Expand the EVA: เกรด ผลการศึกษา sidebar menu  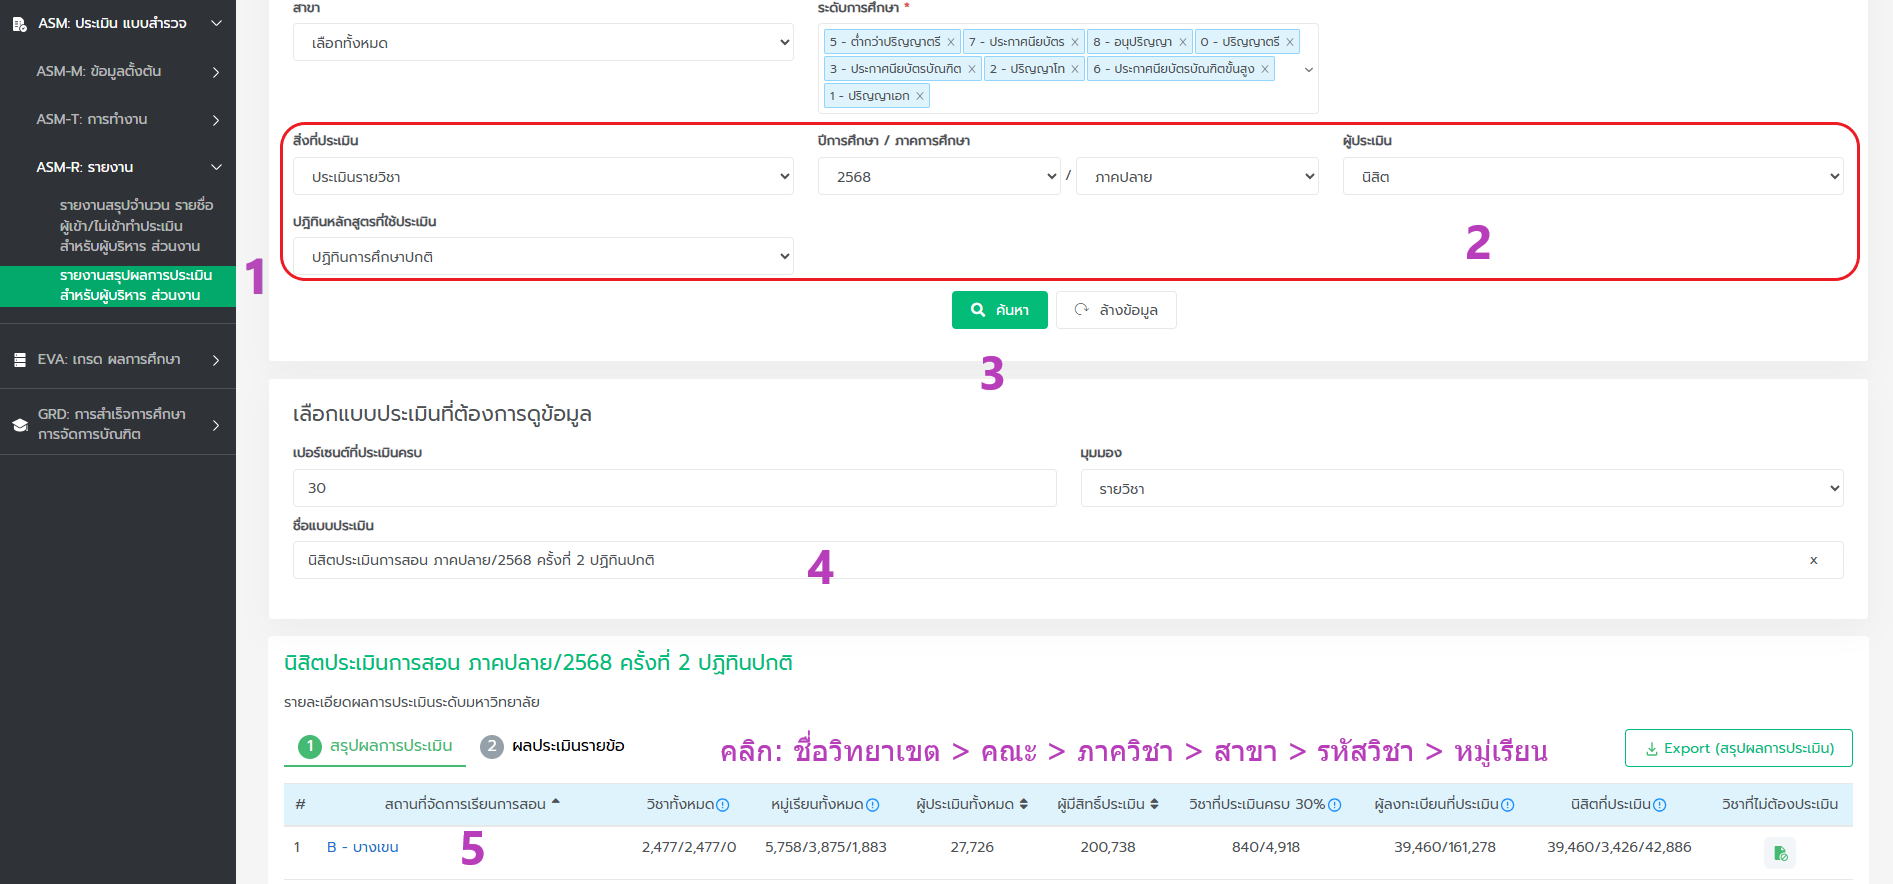[118, 359]
